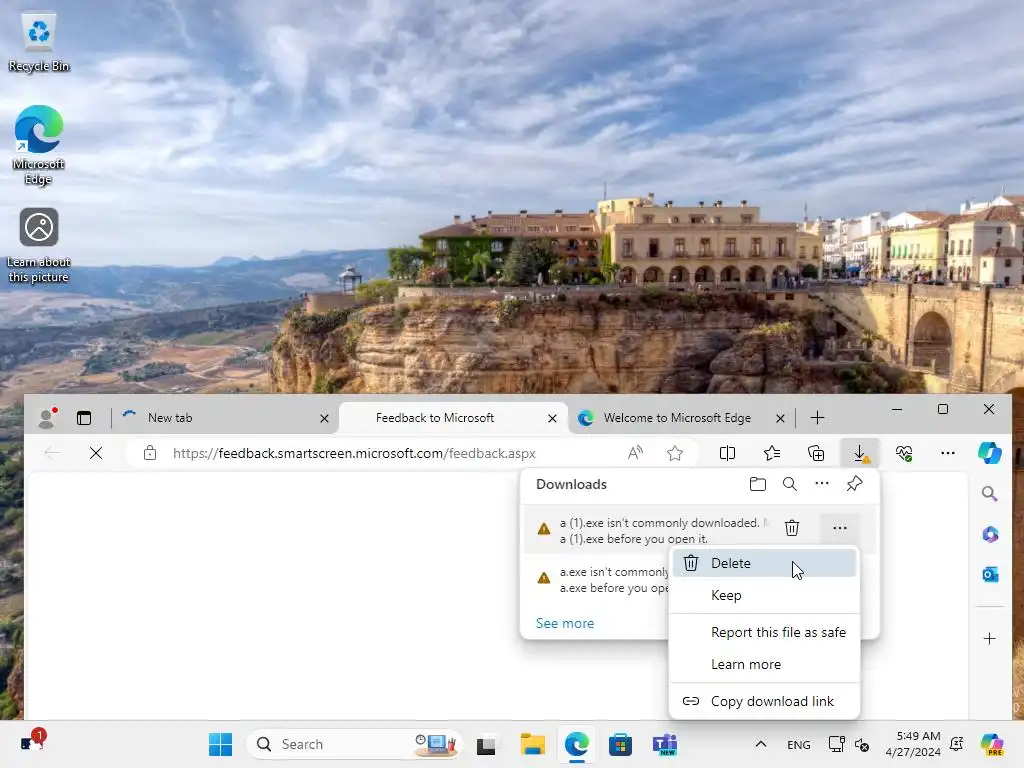This screenshot has height=768, width=1024.
Task: Switch to the New tab tab
Action: [x=225, y=418]
